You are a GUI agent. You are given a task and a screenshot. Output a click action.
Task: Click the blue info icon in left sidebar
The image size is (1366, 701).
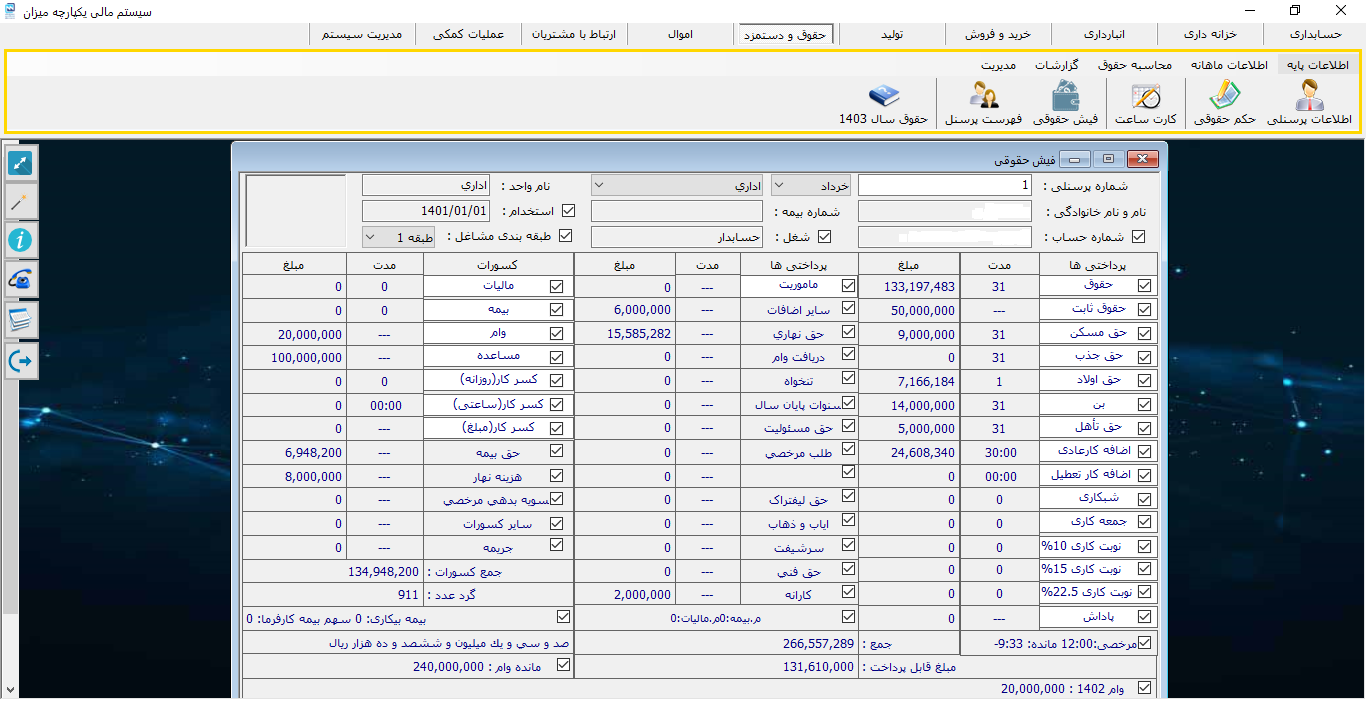pos(21,240)
